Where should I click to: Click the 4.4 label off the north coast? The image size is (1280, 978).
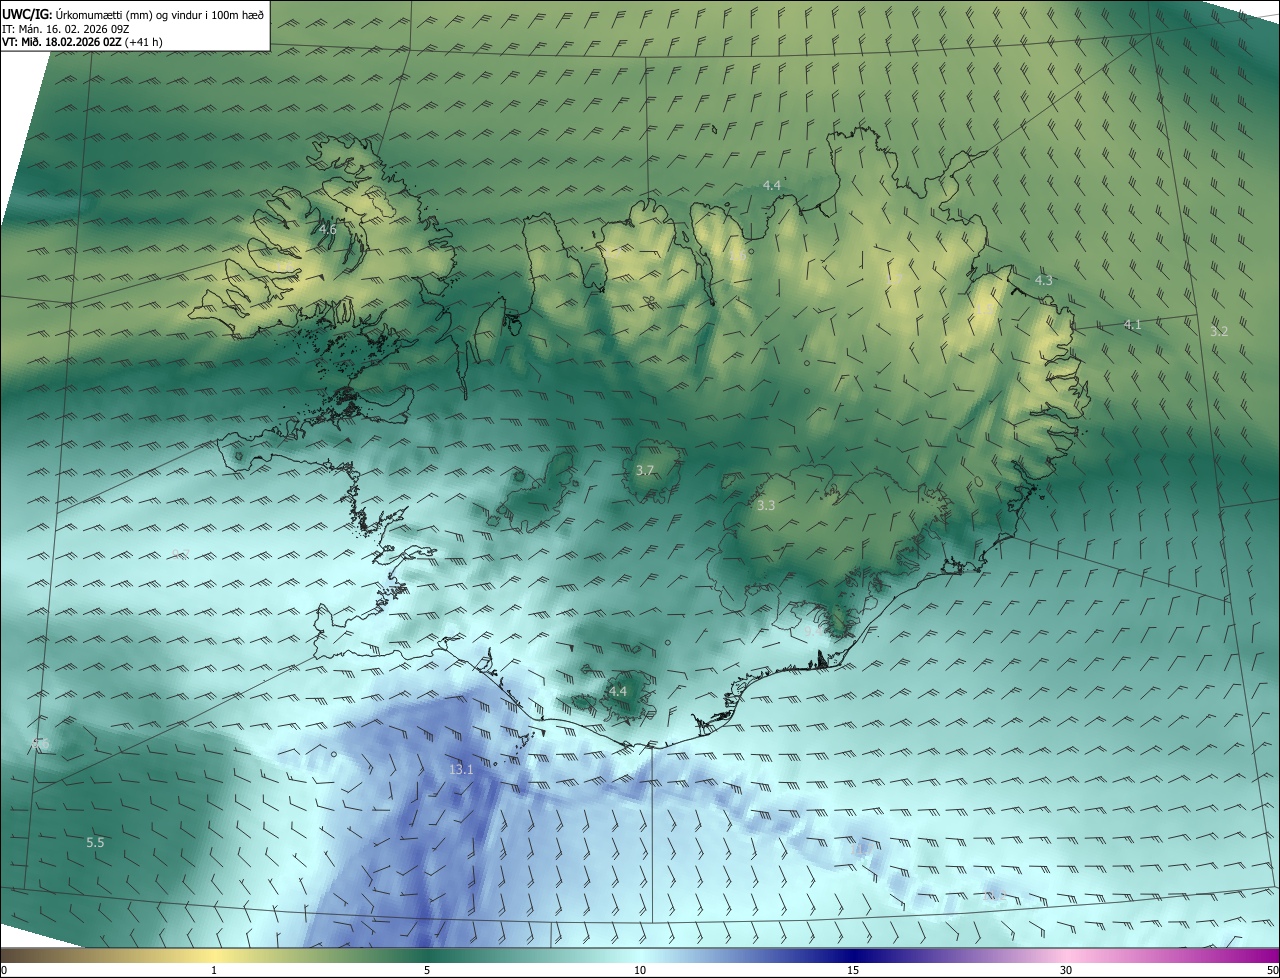tap(772, 186)
